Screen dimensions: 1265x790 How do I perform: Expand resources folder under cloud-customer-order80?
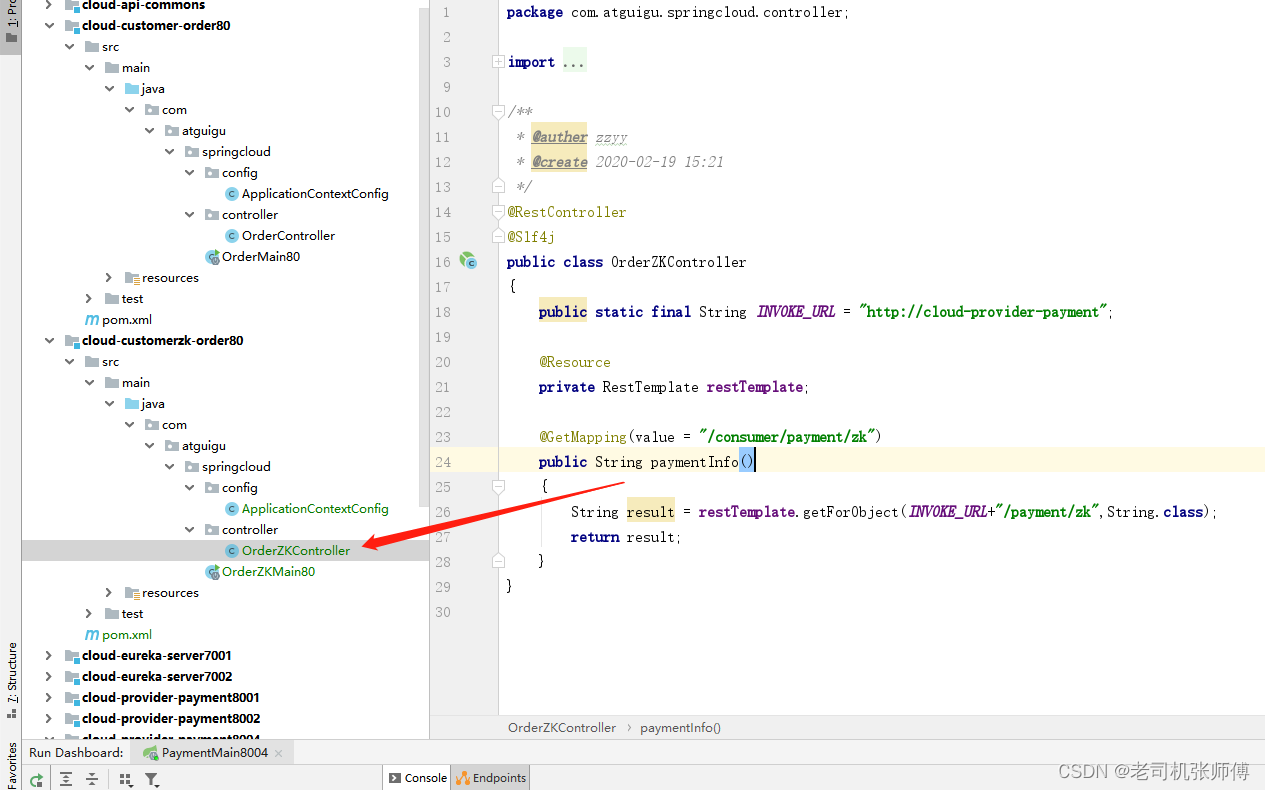[x=109, y=278]
